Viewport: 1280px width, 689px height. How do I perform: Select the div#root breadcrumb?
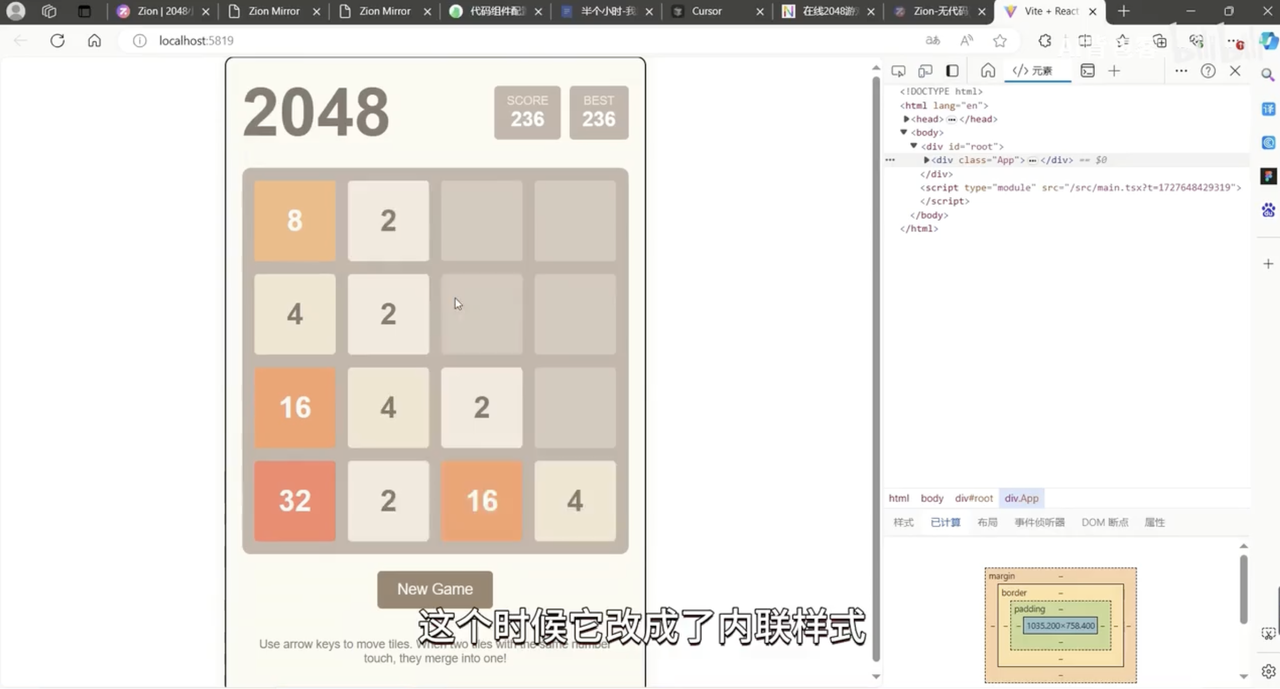point(974,498)
